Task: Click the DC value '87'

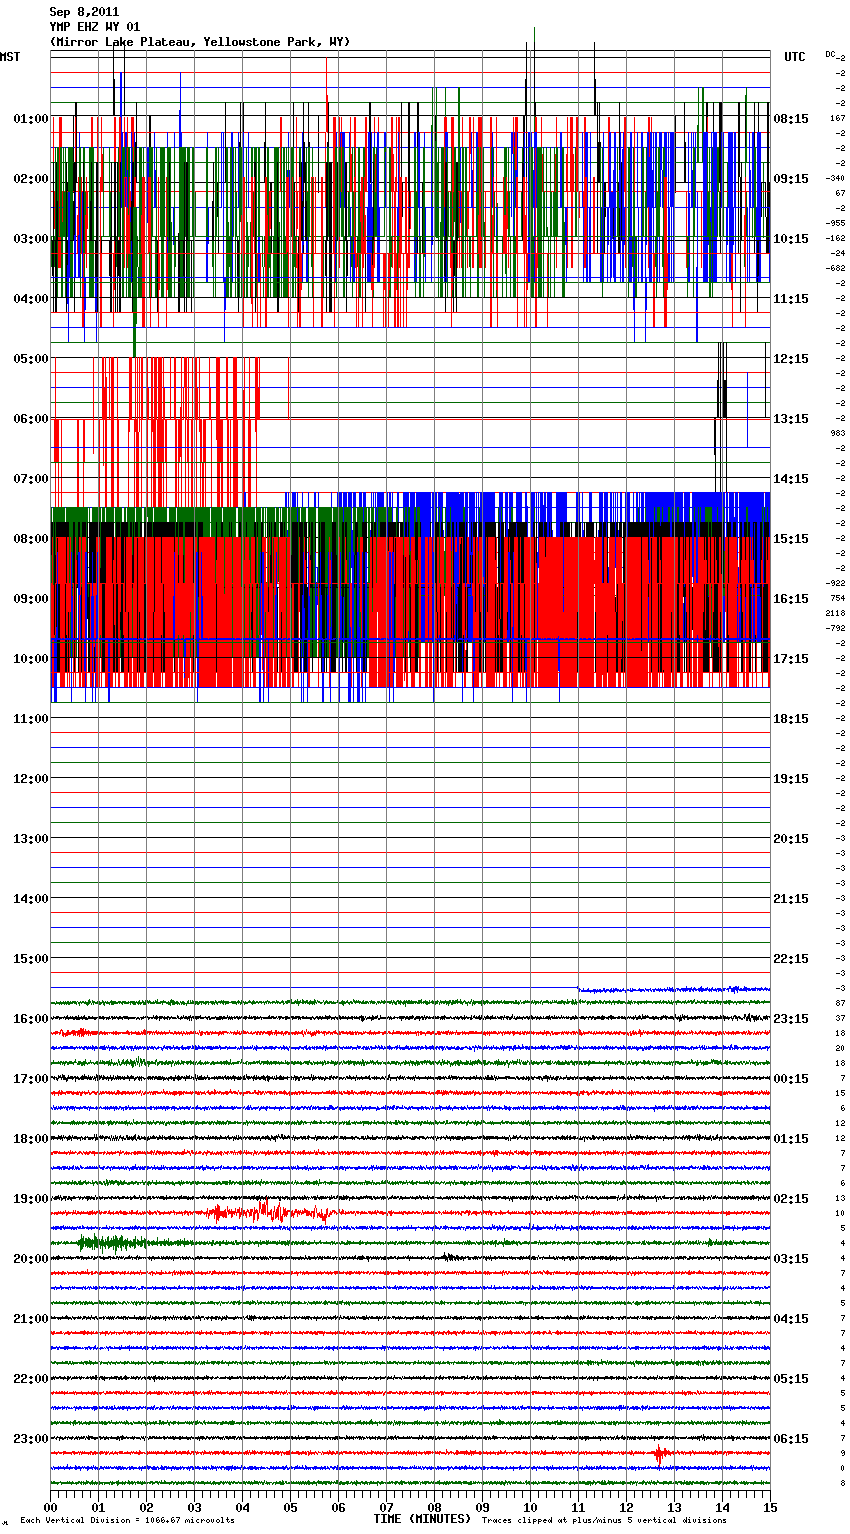Action: pyautogui.click(x=841, y=1003)
